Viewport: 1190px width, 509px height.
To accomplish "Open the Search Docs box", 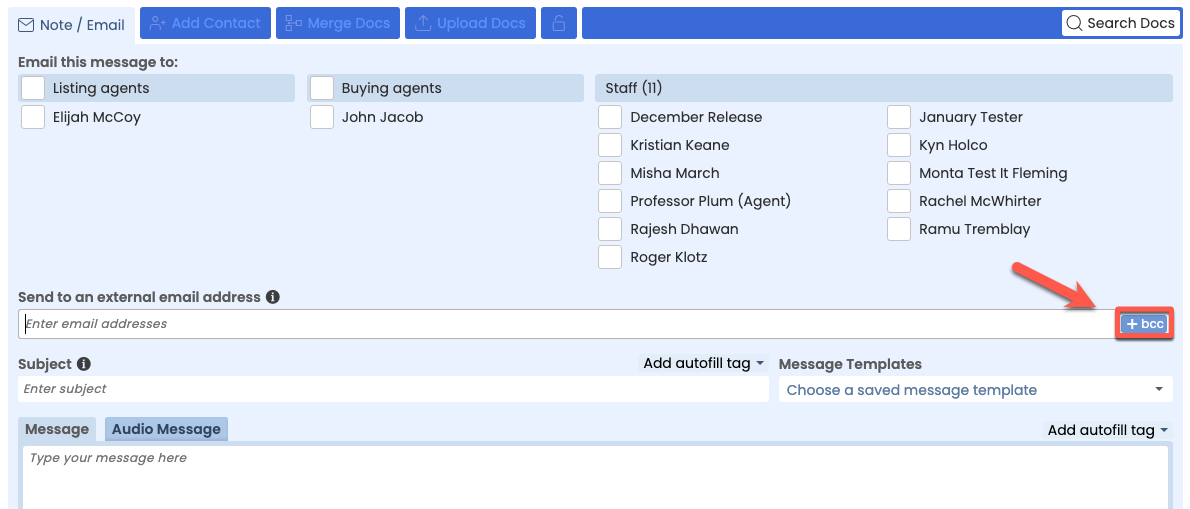I will coord(1120,23).
